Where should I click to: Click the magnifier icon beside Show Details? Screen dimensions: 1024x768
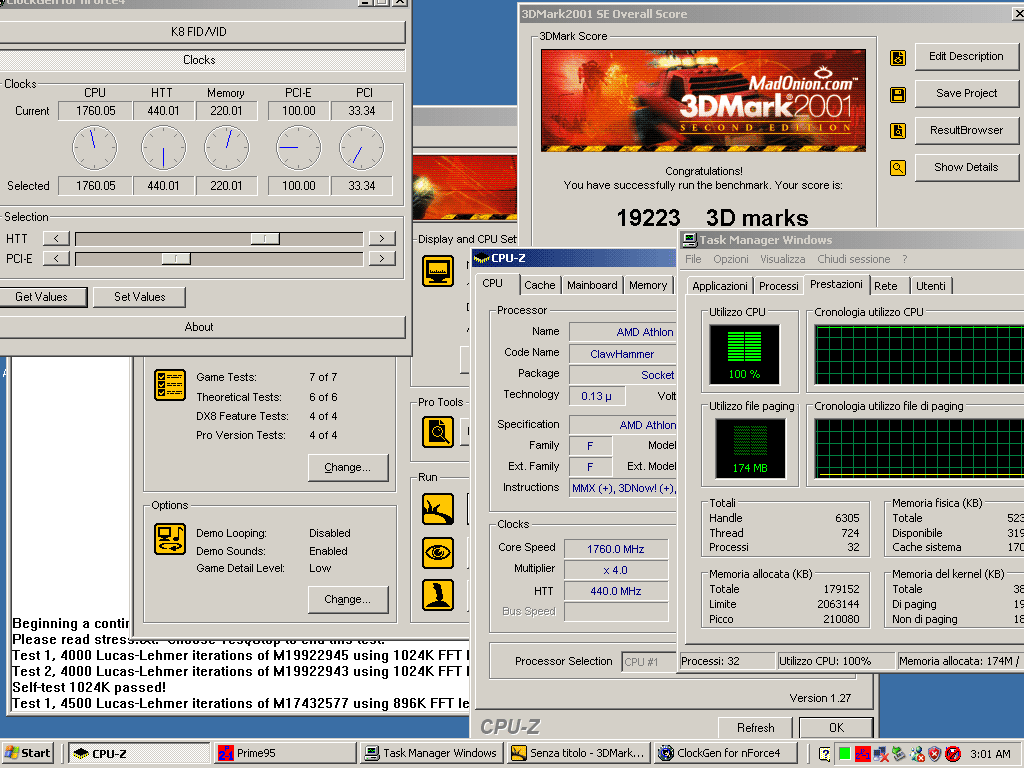point(898,168)
